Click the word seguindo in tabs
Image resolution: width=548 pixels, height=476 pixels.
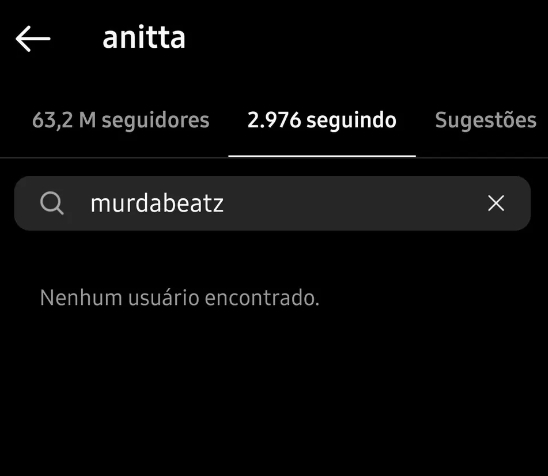pos(351,121)
